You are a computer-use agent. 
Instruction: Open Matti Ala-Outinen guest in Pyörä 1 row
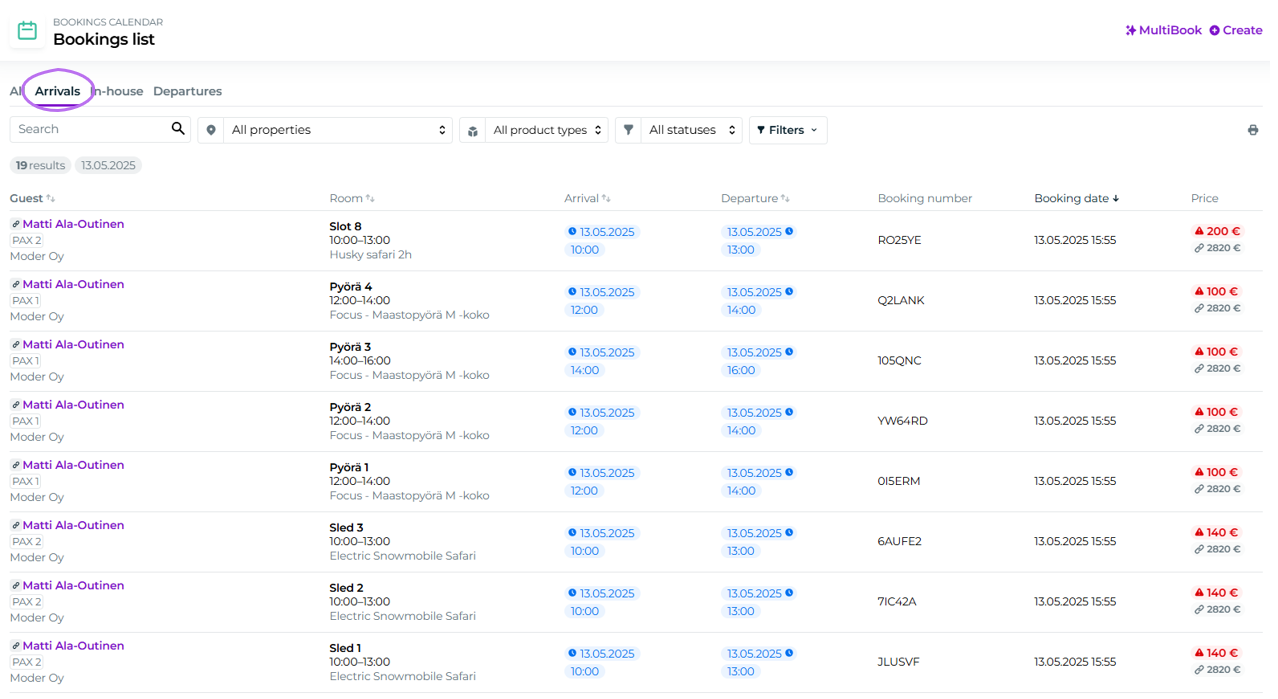(x=74, y=465)
